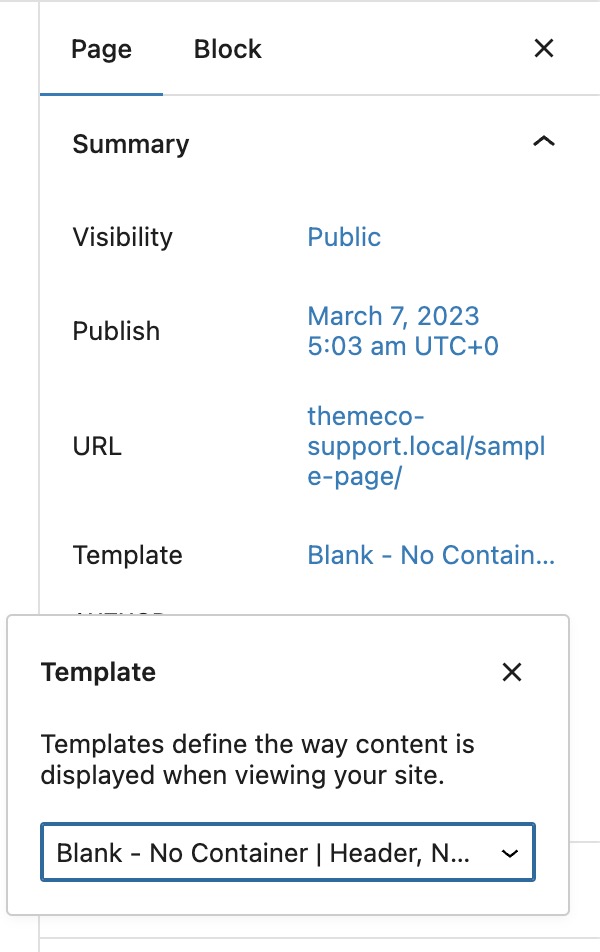
Task: Edit the themeco-support.local page URL
Action: pyautogui.click(x=425, y=446)
